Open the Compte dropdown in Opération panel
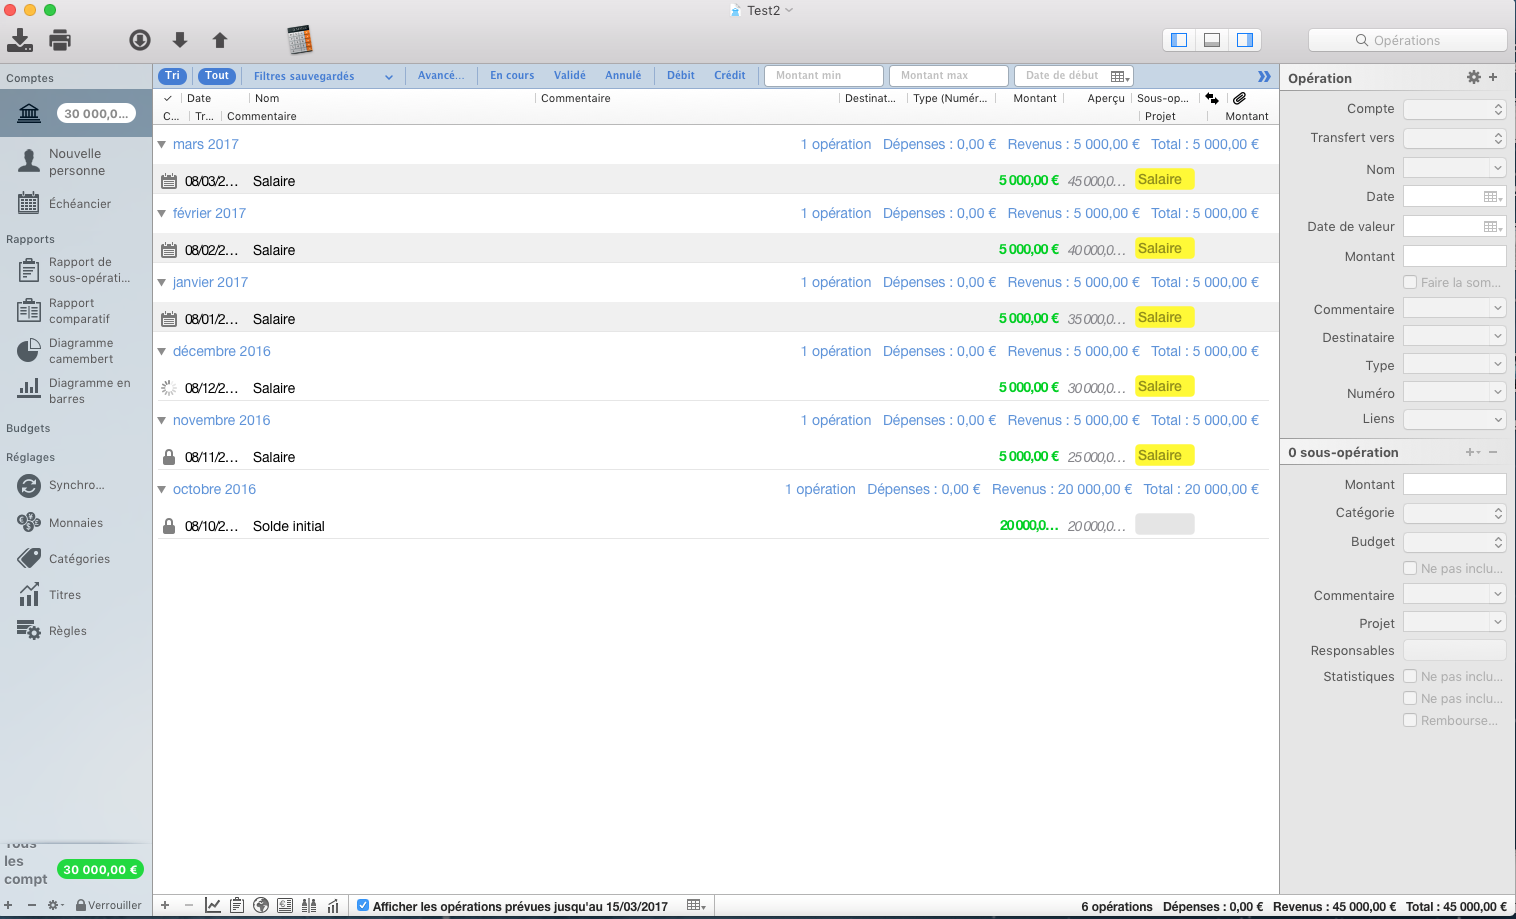Viewport: 1516px width, 919px height. 1454,109
